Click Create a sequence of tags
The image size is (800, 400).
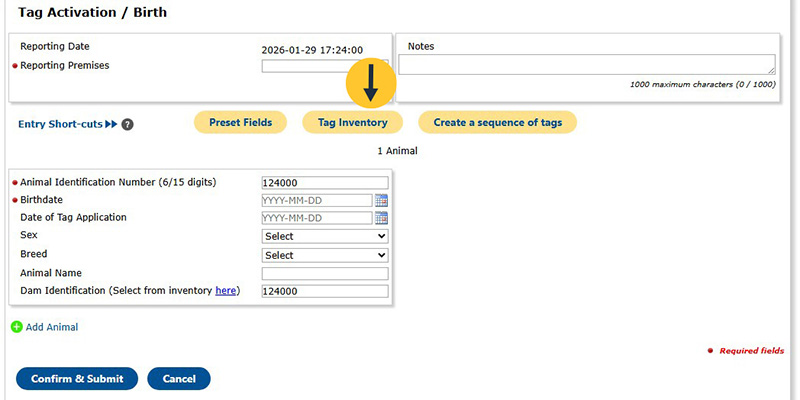[497, 122]
